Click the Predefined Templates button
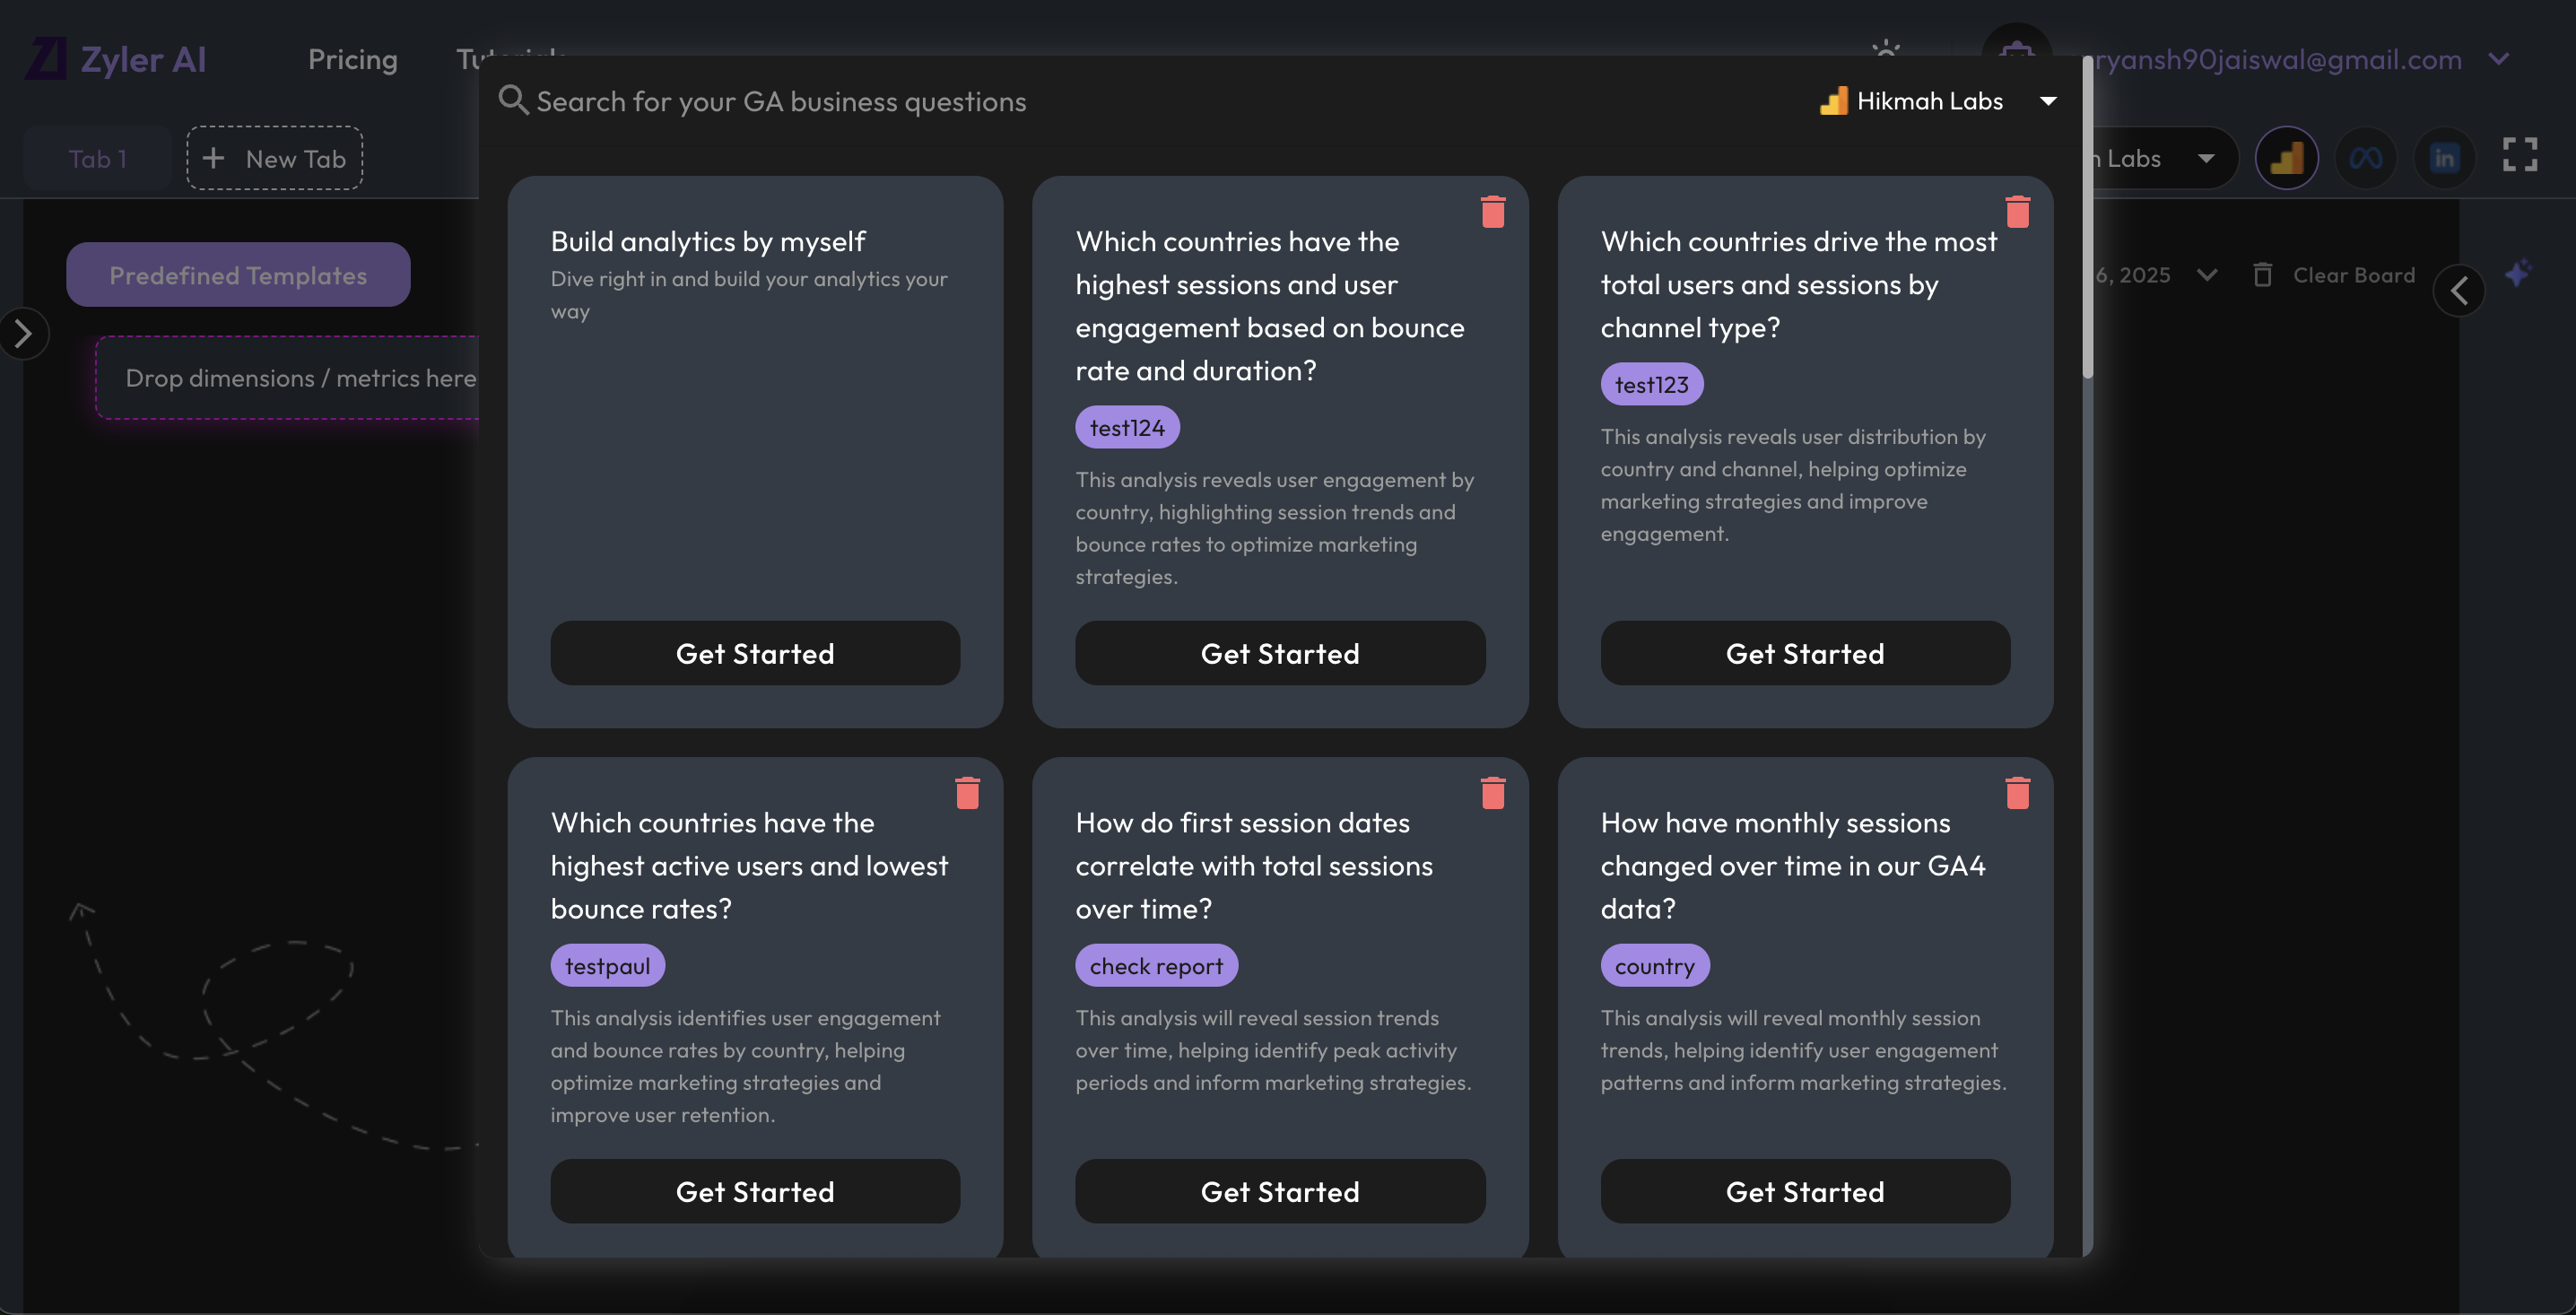 click(x=238, y=274)
